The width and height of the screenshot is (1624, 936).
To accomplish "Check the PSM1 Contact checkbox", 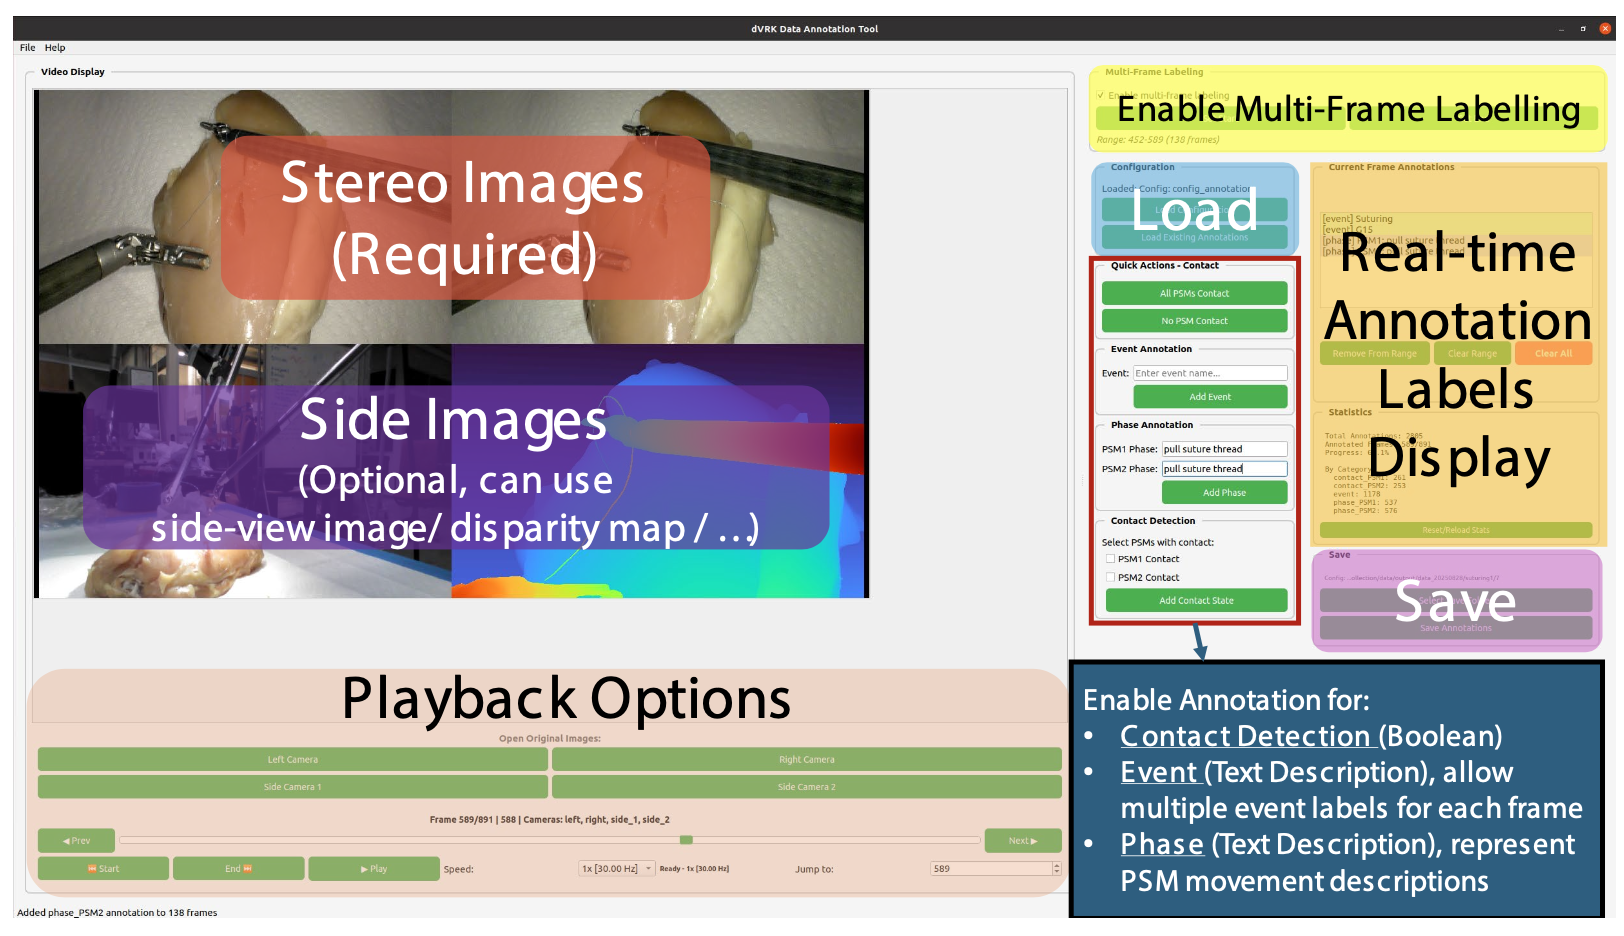I will click(1110, 559).
